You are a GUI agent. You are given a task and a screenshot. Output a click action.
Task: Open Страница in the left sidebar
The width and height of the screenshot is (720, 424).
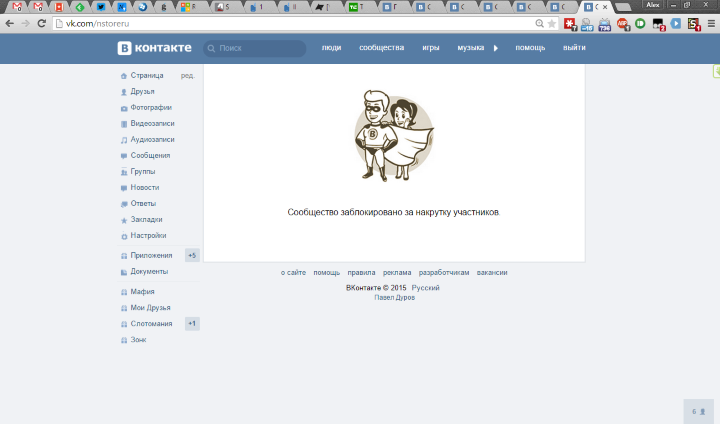pyautogui.click(x=147, y=75)
